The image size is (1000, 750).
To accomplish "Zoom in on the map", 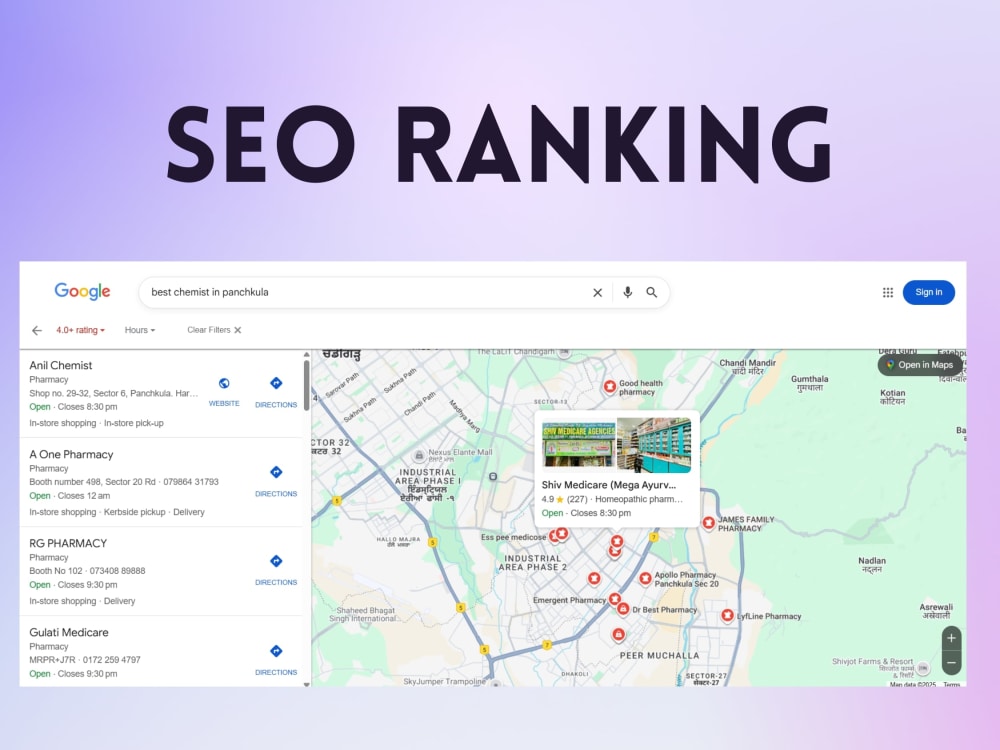I will click(952, 638).
